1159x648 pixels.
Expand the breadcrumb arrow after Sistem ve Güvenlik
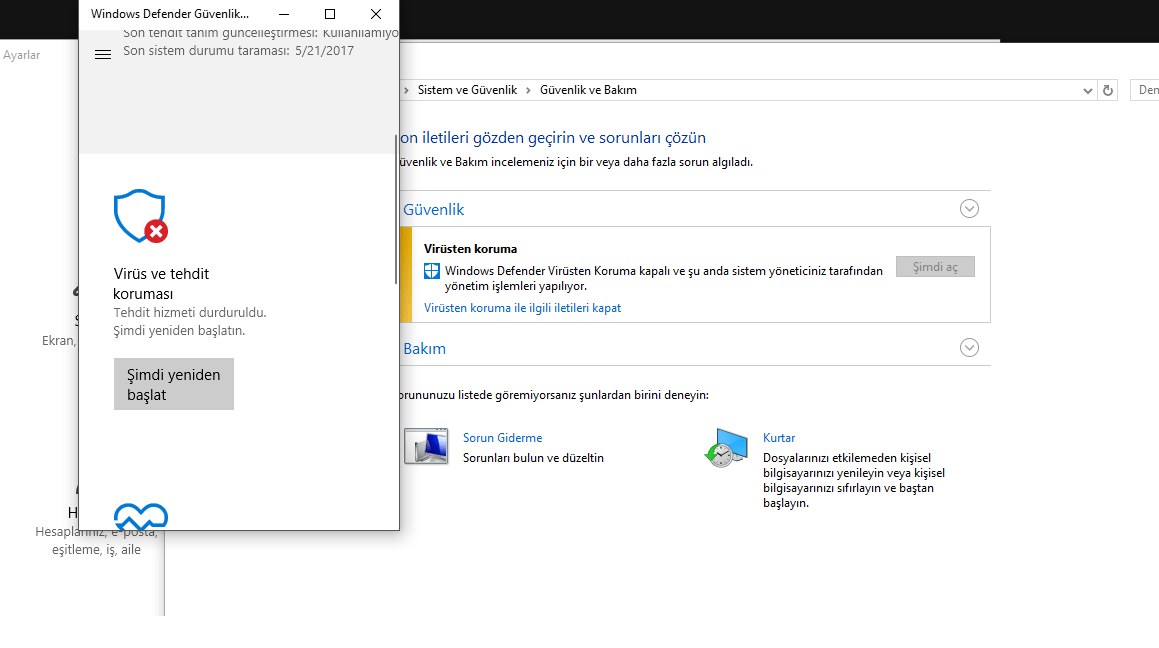click(528, 90)
